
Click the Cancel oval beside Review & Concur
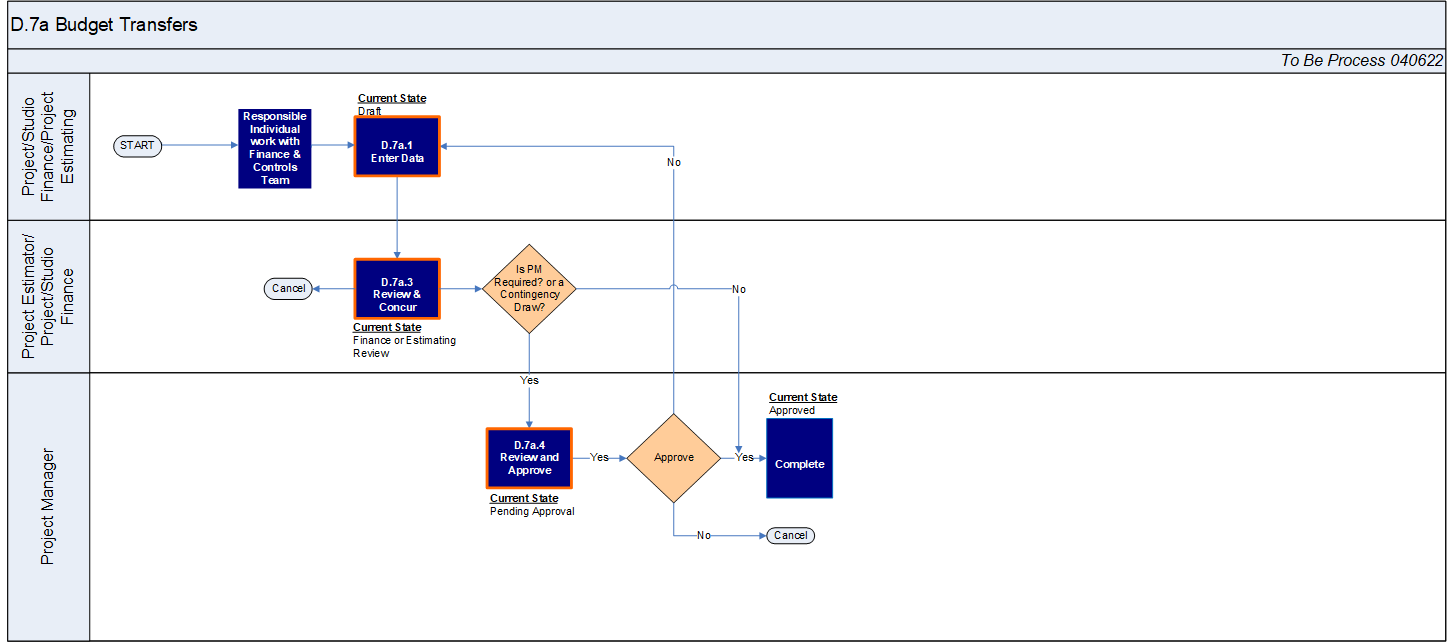288,289
